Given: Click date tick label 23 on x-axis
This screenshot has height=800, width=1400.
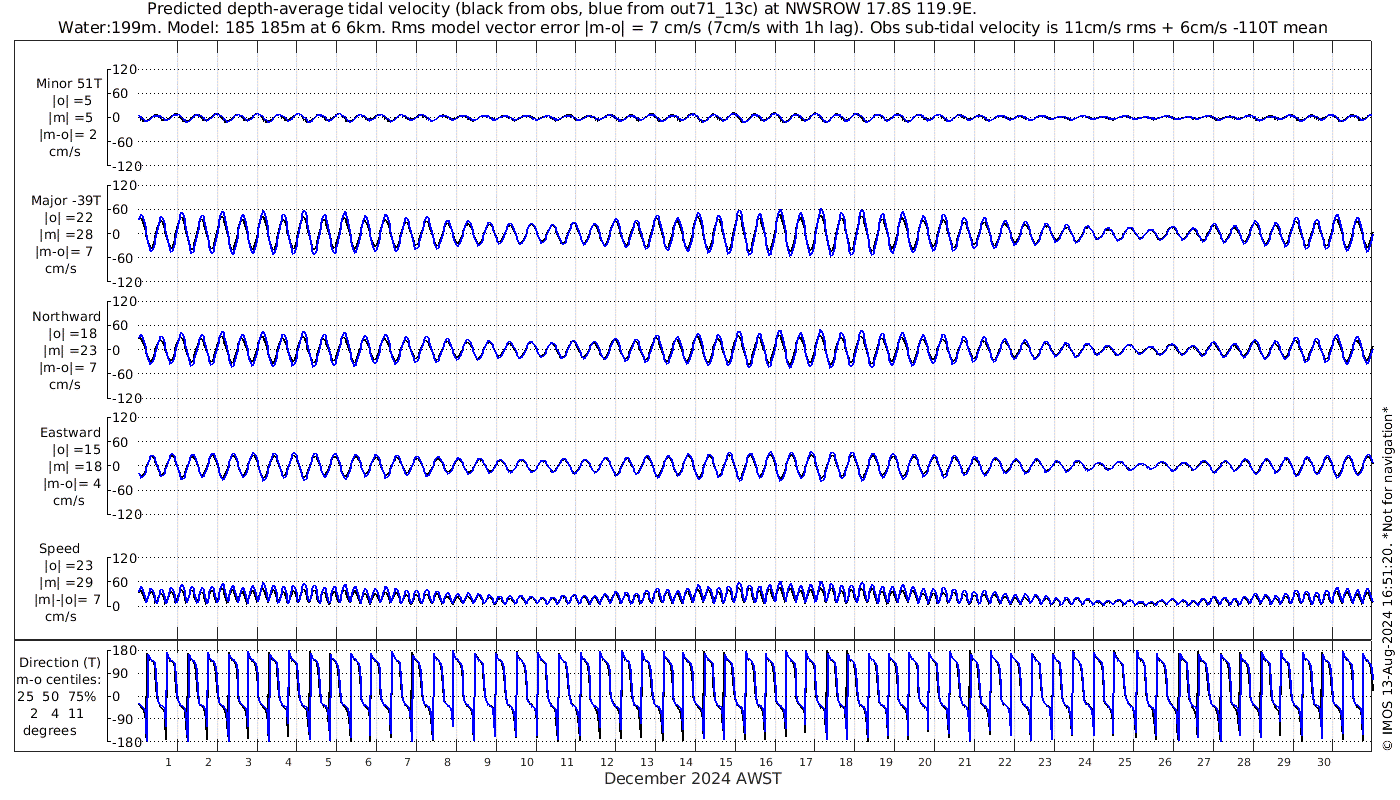Looking at the screenshot, I should pyautogui.click(x=1045, y=762).
